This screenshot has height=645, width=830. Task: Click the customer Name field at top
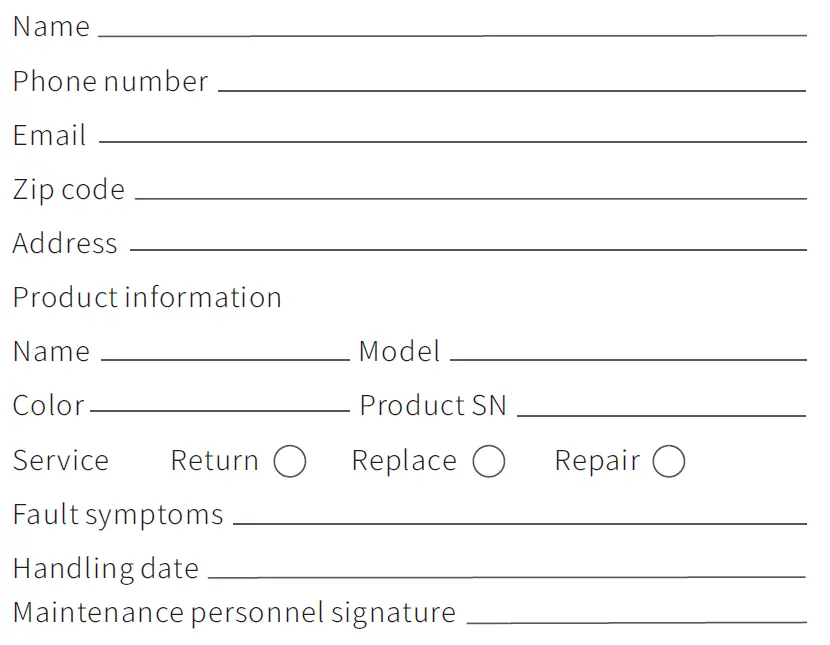click(x=452, y=28)
